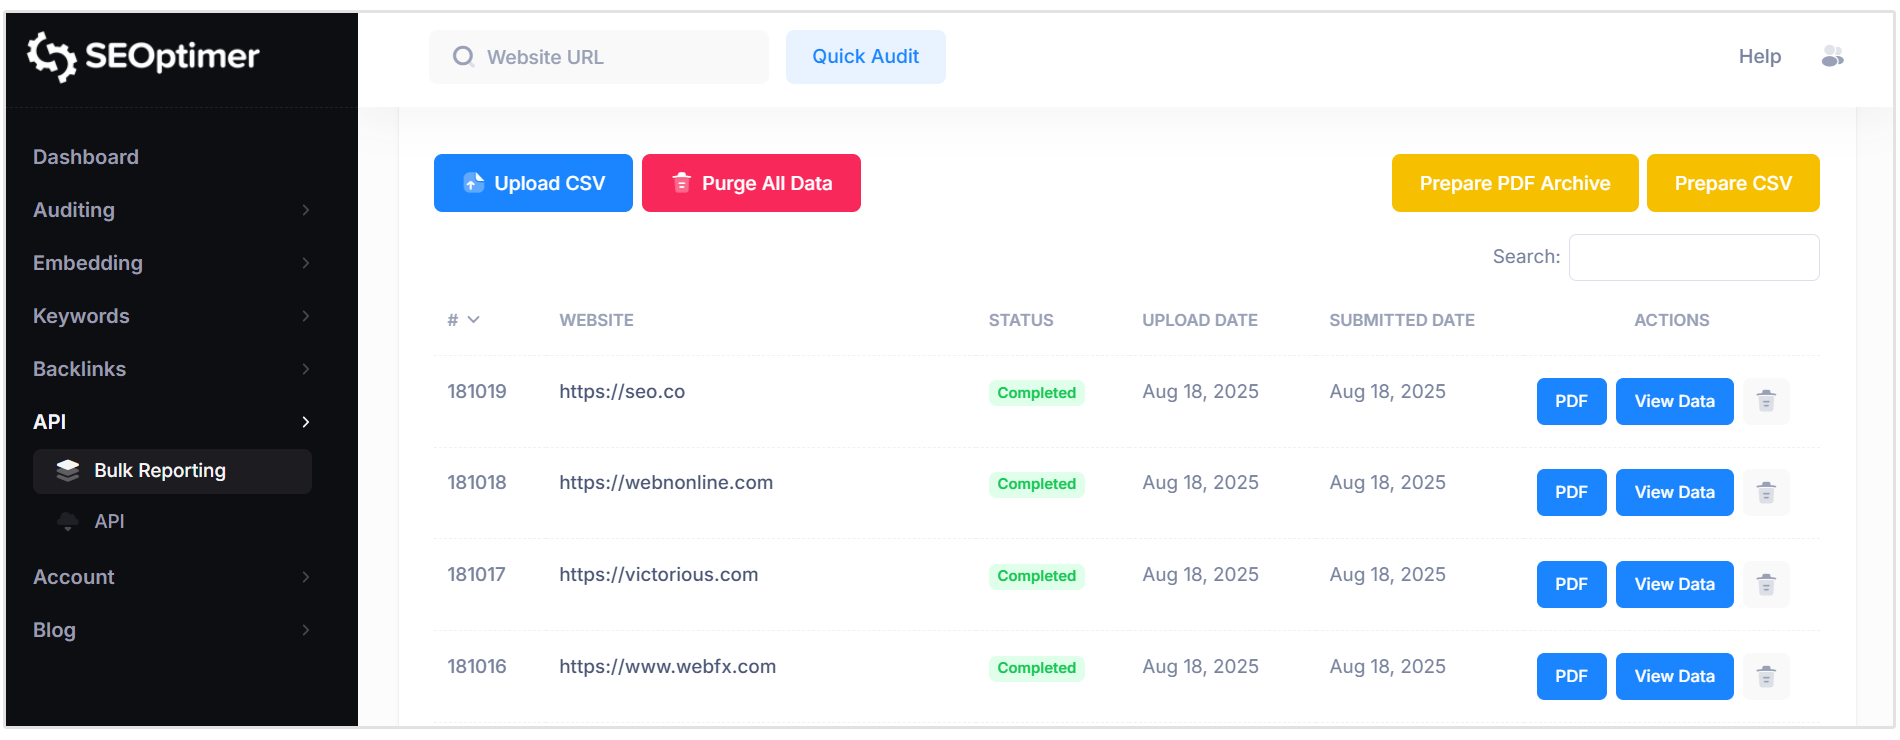Click the magnifier icon in Website URL bar

(x=463, y=57)
